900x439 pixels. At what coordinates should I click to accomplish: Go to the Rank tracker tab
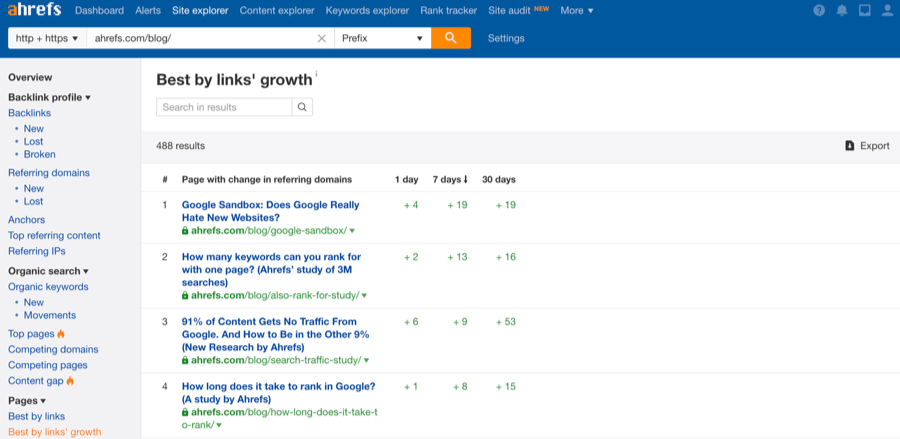(x=449, y=10)
